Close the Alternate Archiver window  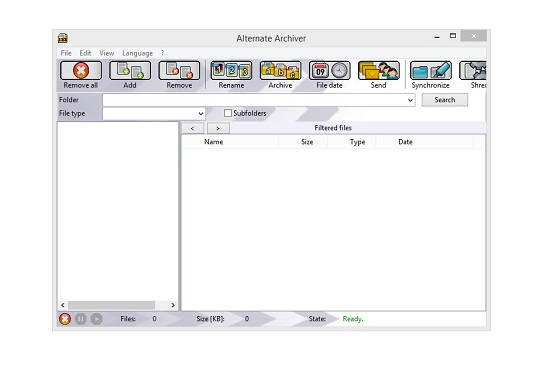474,36
